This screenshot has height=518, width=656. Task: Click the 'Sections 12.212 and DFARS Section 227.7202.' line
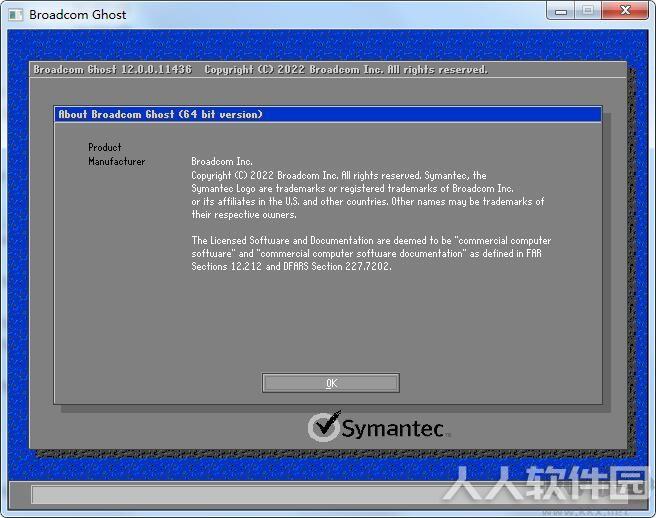(x=291, y=267)
